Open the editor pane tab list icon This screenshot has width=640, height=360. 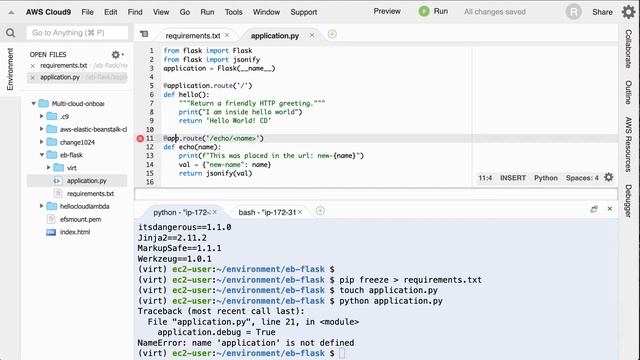[x=144, y=34]
